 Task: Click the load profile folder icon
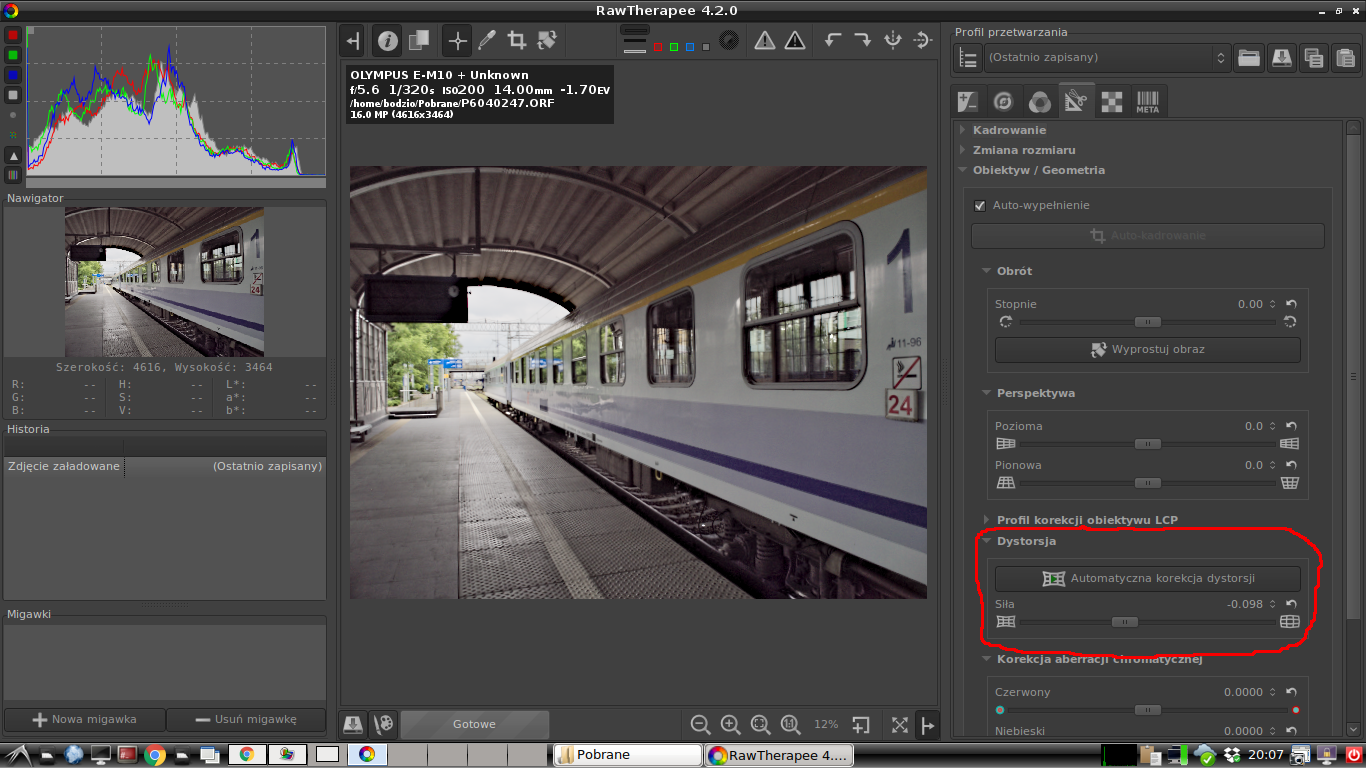click(x=1248, y=58)
